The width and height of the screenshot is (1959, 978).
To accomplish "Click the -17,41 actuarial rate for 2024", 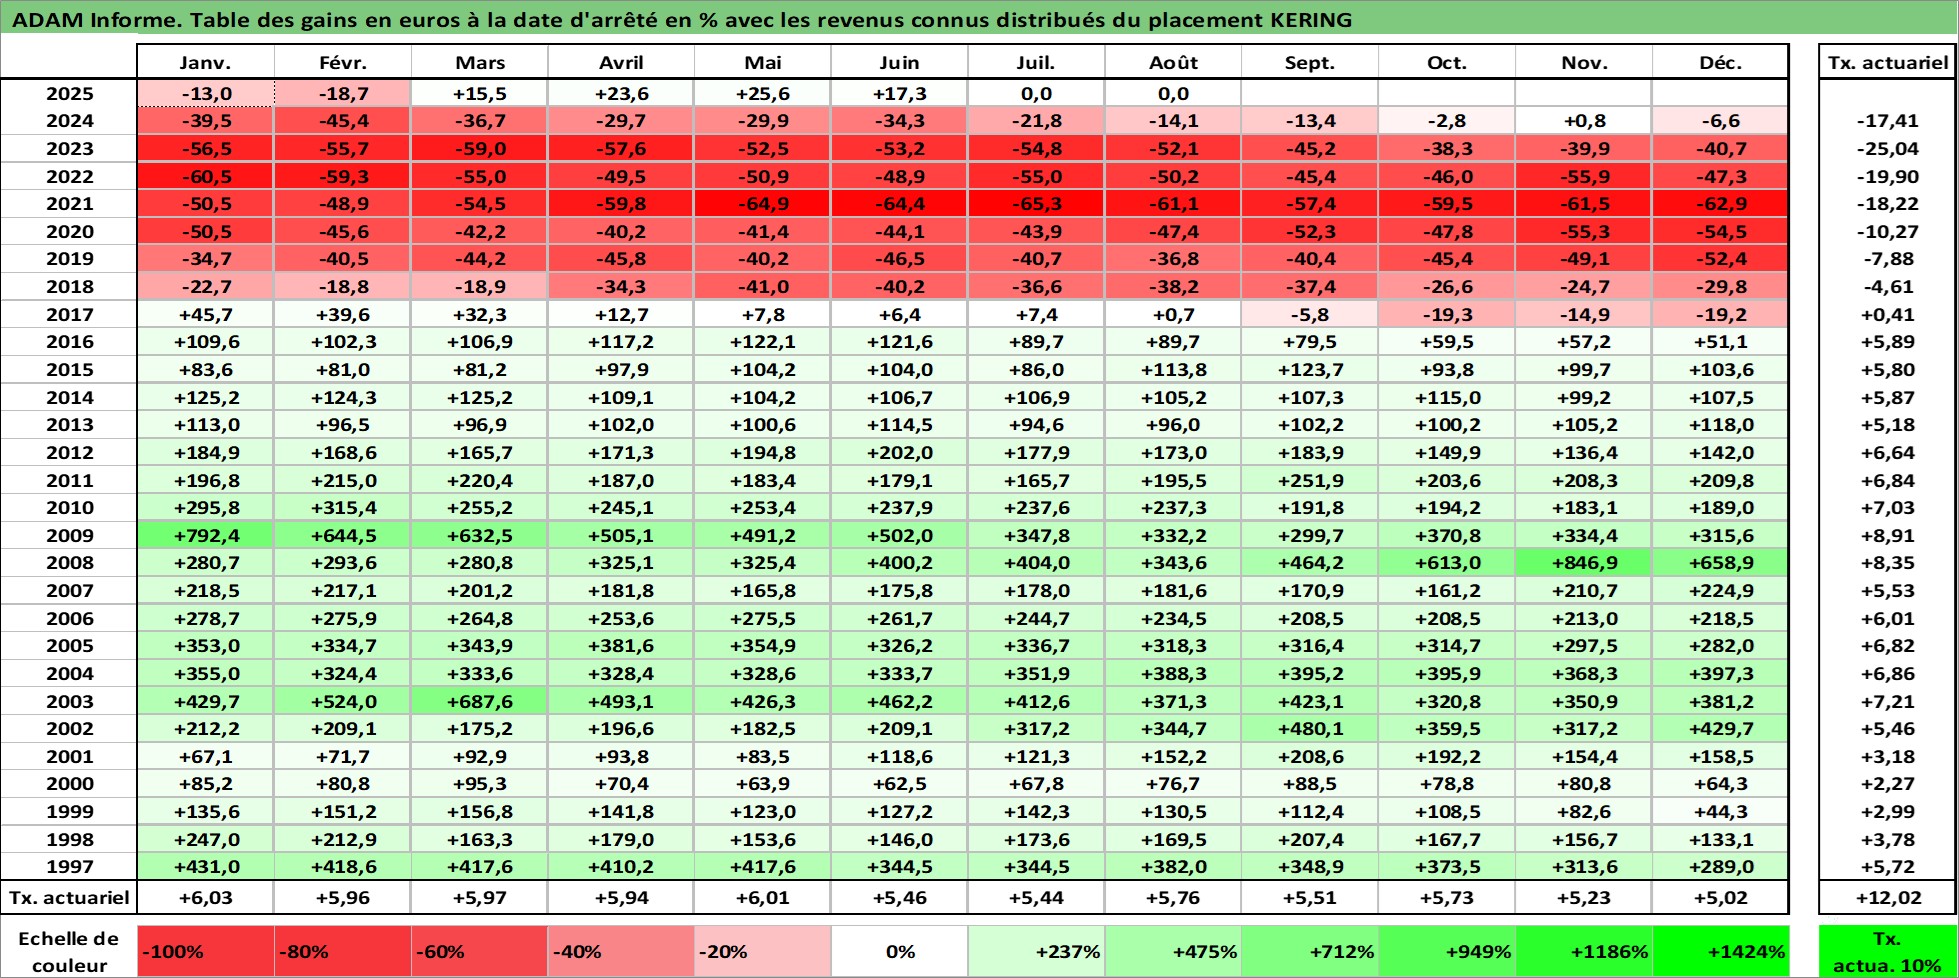I will pyautogui.click(x=1887, y=121).
